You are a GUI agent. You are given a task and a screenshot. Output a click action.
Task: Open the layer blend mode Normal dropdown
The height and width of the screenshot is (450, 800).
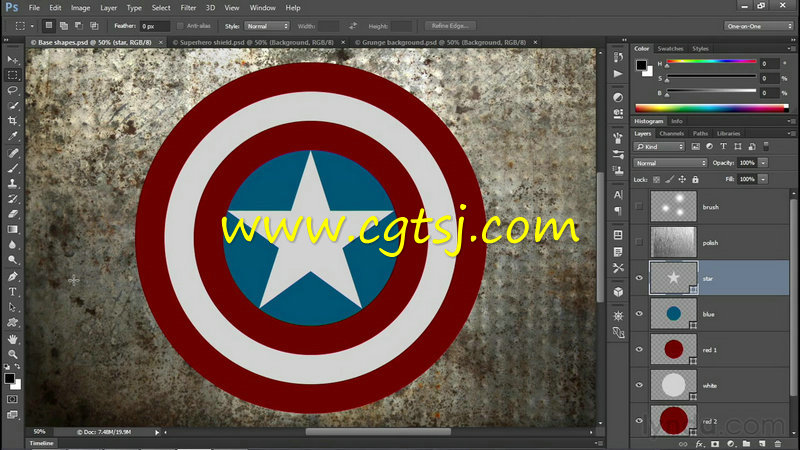[x=670, y=163]
